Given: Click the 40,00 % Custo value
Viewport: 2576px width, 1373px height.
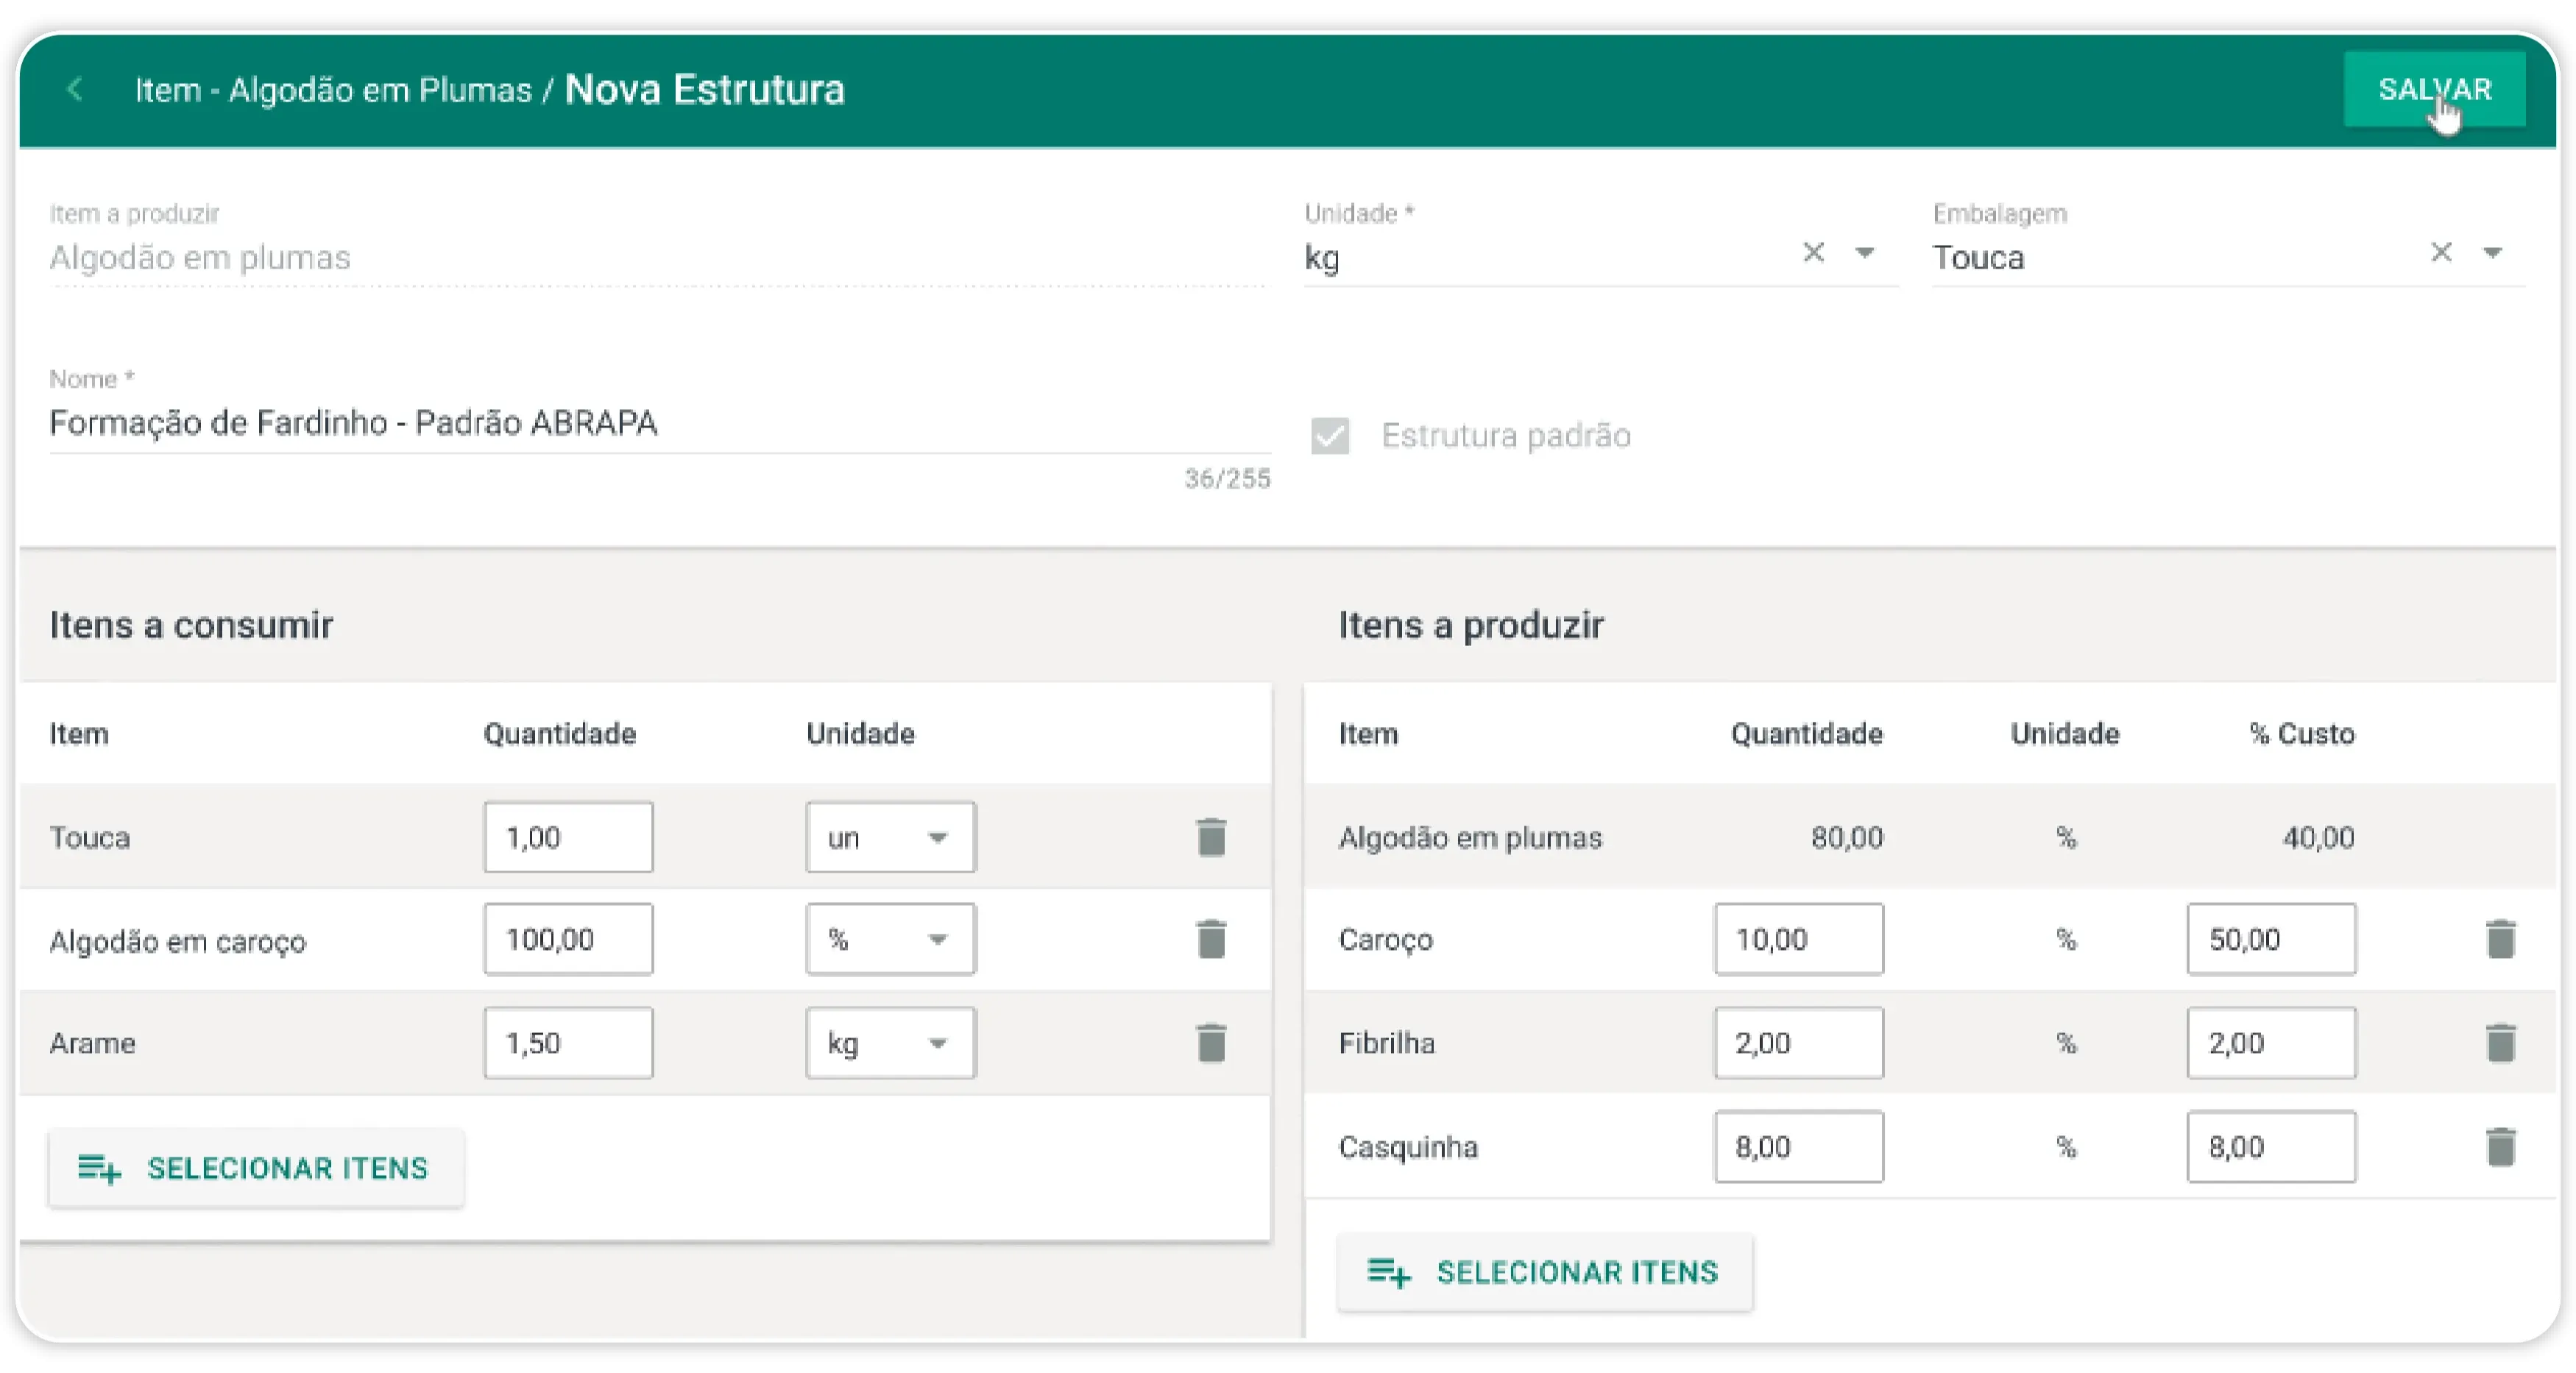Looking at the screenshot, I should tap(2318, 837).
